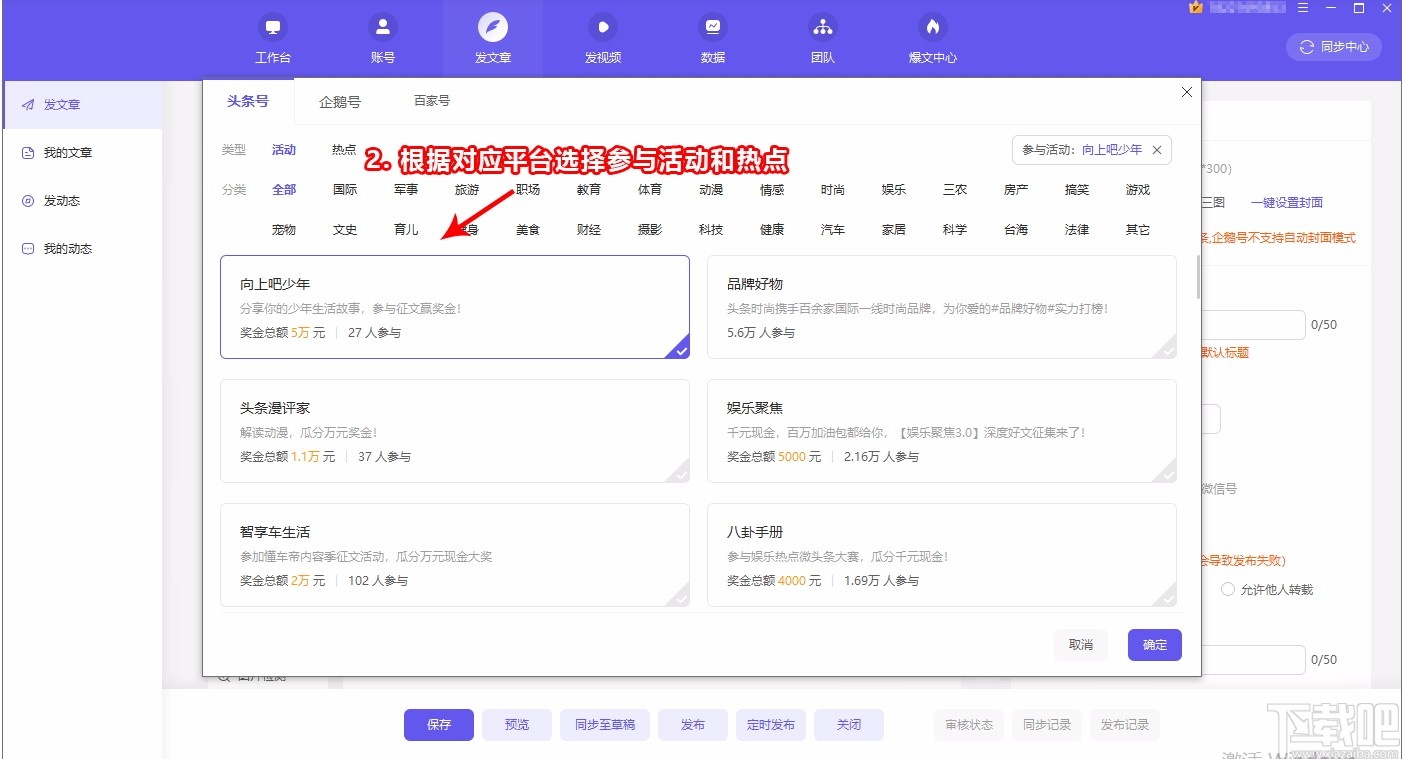1402x759 pixels.
Task: Click the 同步中心 sync center button
Action: (x=1333, y=46)
